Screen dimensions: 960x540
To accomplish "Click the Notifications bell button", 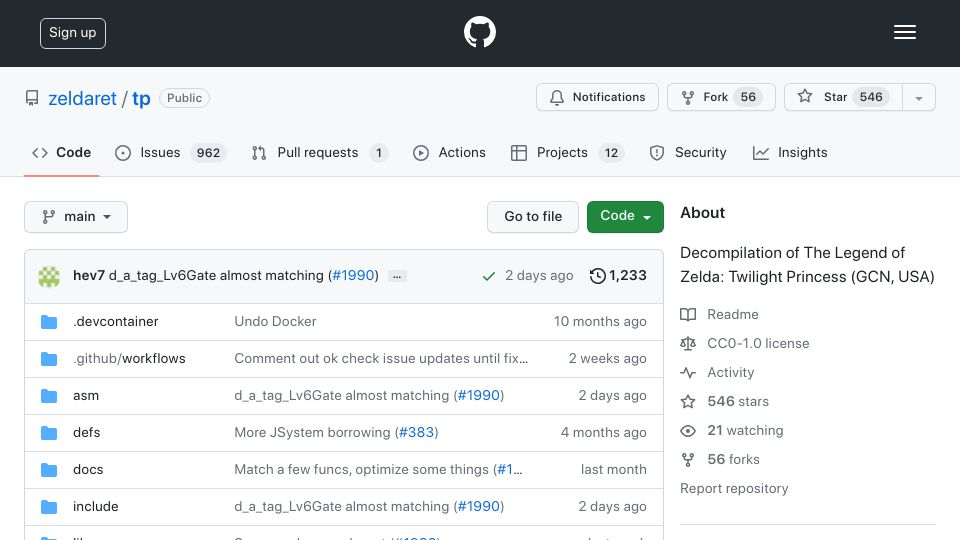I will tap(597, 97).
